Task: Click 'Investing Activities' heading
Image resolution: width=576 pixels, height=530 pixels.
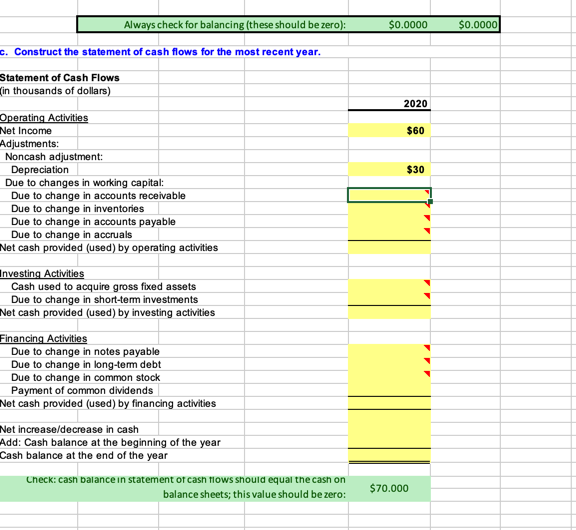Action: tap(42, 274)
